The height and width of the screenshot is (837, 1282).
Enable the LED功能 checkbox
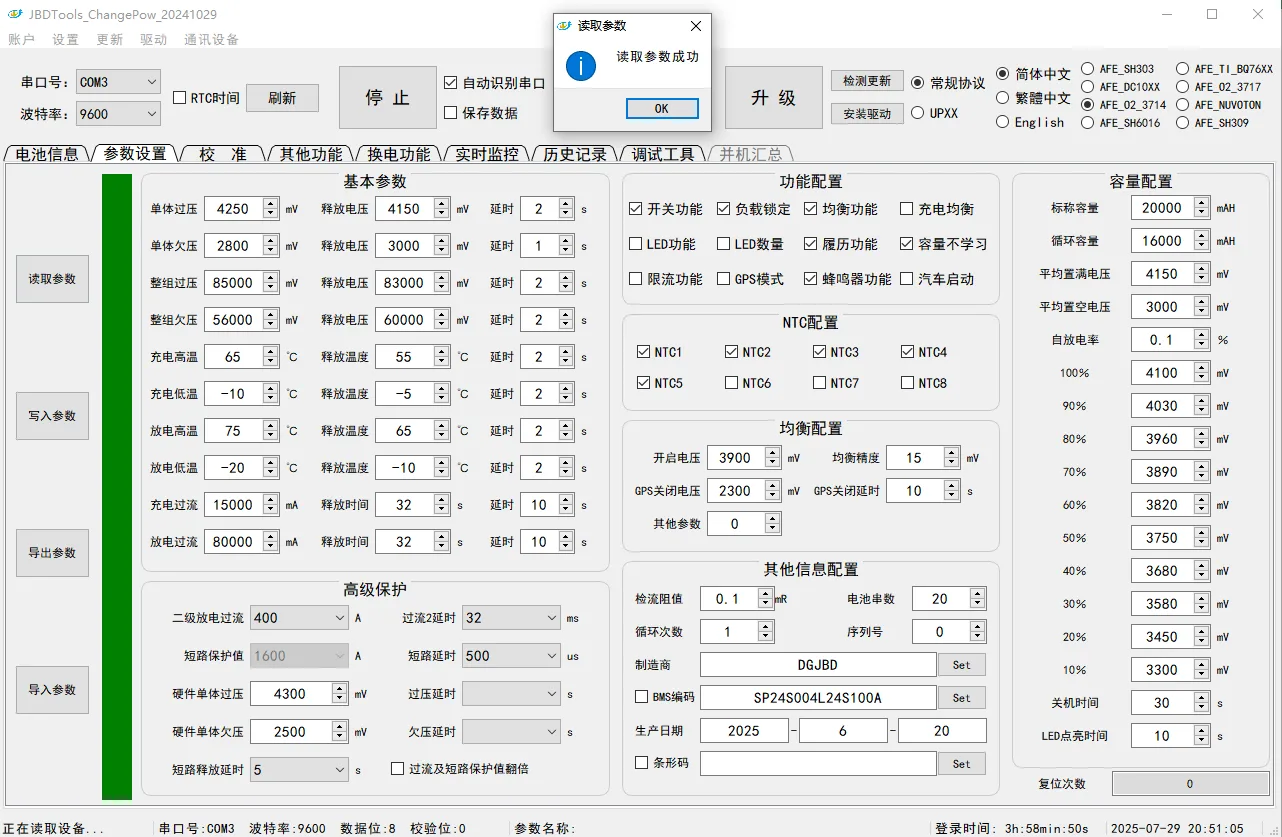636,244
